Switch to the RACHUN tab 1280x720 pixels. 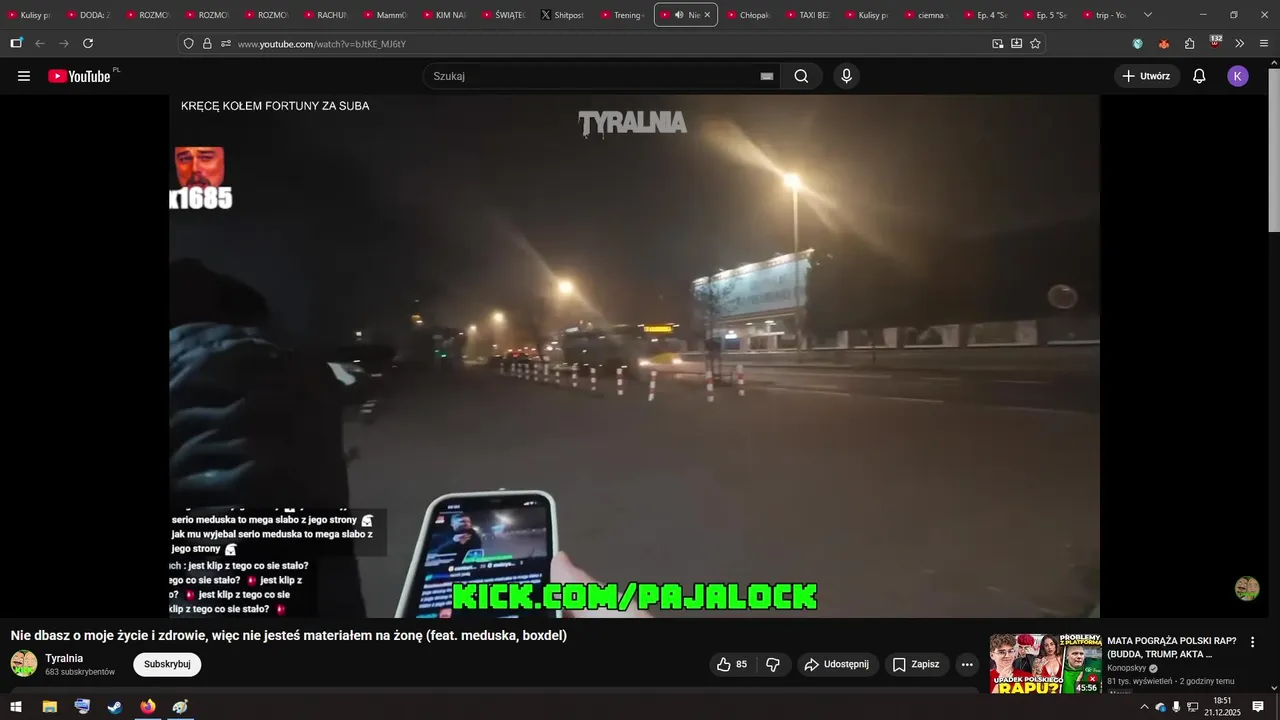coord(325,15)
